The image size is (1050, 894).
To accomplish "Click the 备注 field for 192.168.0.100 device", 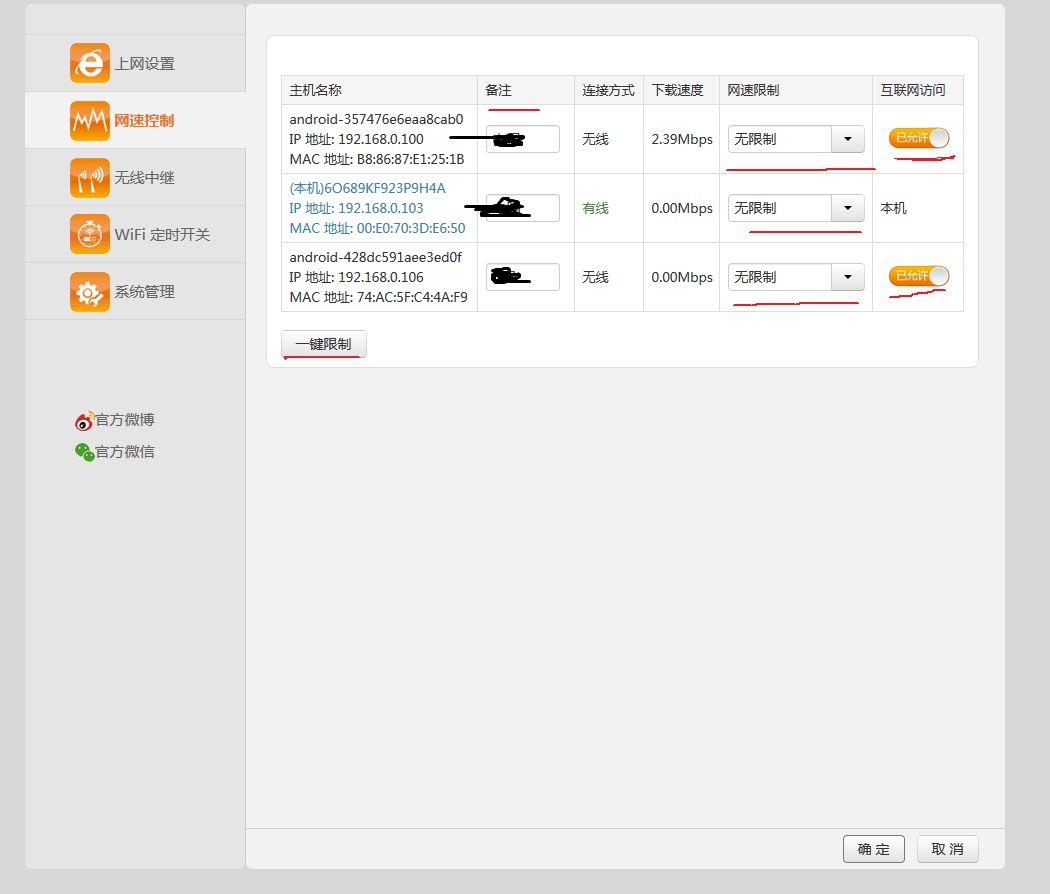I will pos(522,139).
